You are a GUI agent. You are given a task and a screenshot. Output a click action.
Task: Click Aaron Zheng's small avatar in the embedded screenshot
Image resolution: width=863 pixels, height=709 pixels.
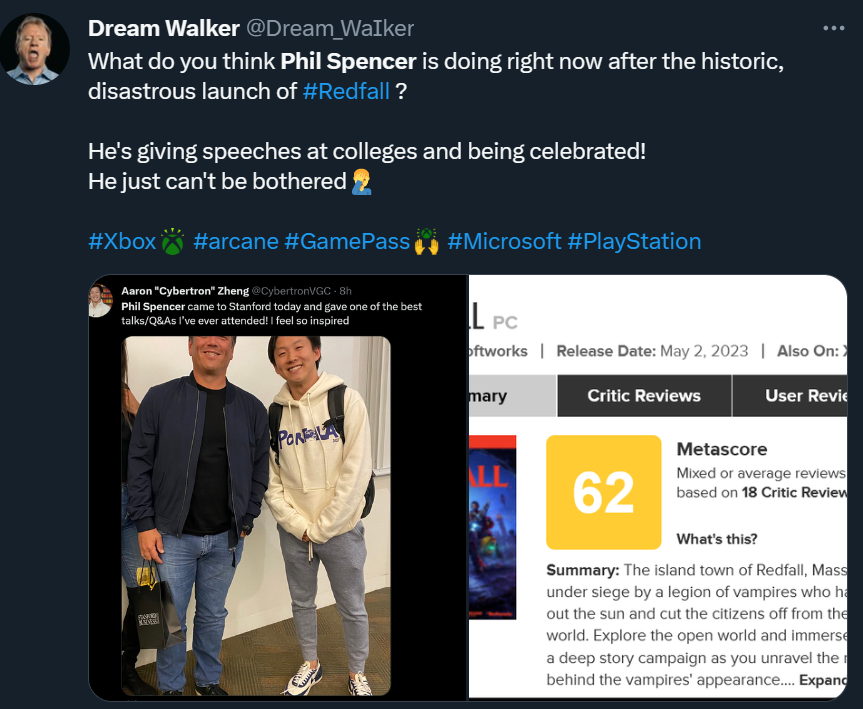click(x=101, y=300)
